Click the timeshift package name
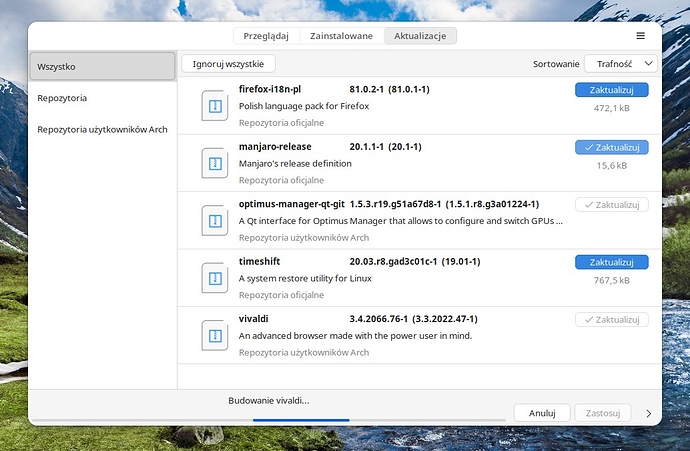This screenshot has width=690, height=451. click(259, 261)
